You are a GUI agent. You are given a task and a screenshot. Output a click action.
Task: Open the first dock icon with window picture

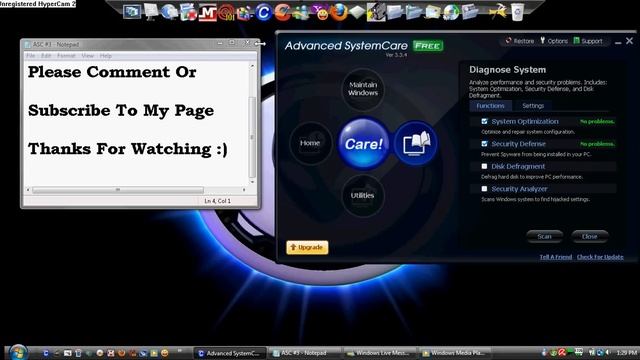pyautogui.click(x=132, y=11)
